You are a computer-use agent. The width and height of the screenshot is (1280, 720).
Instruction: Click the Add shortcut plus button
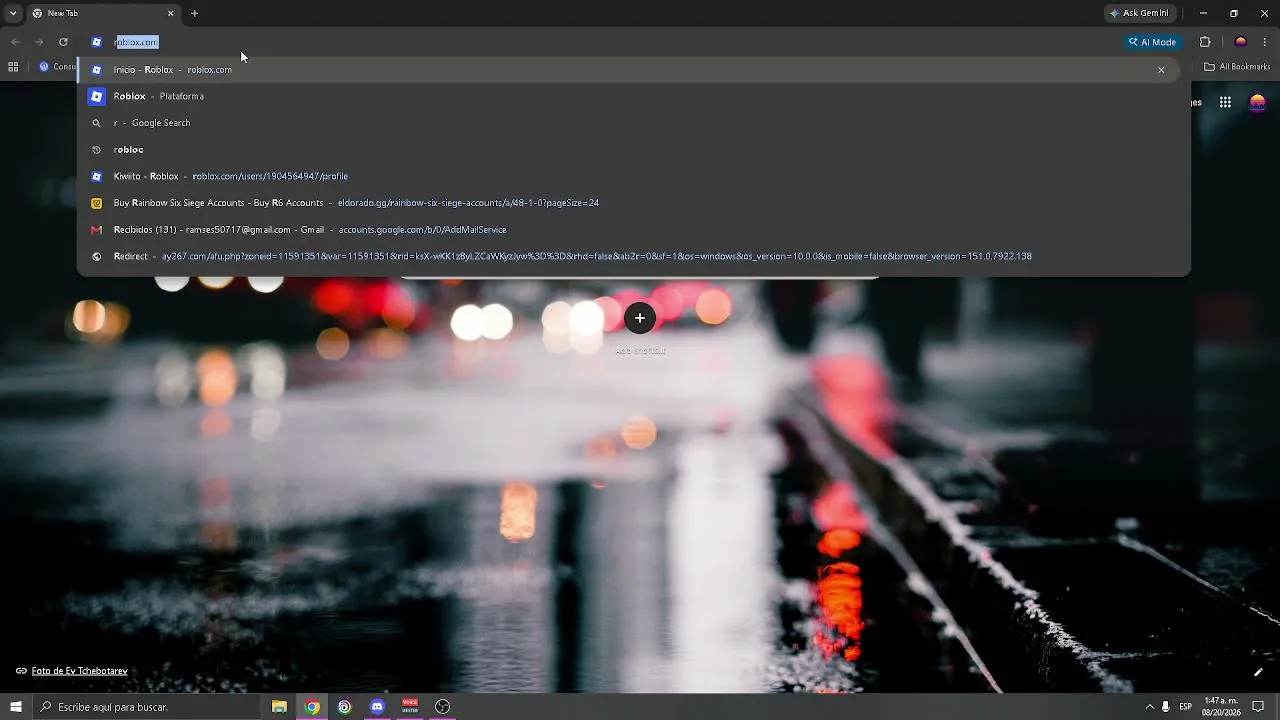640,318
